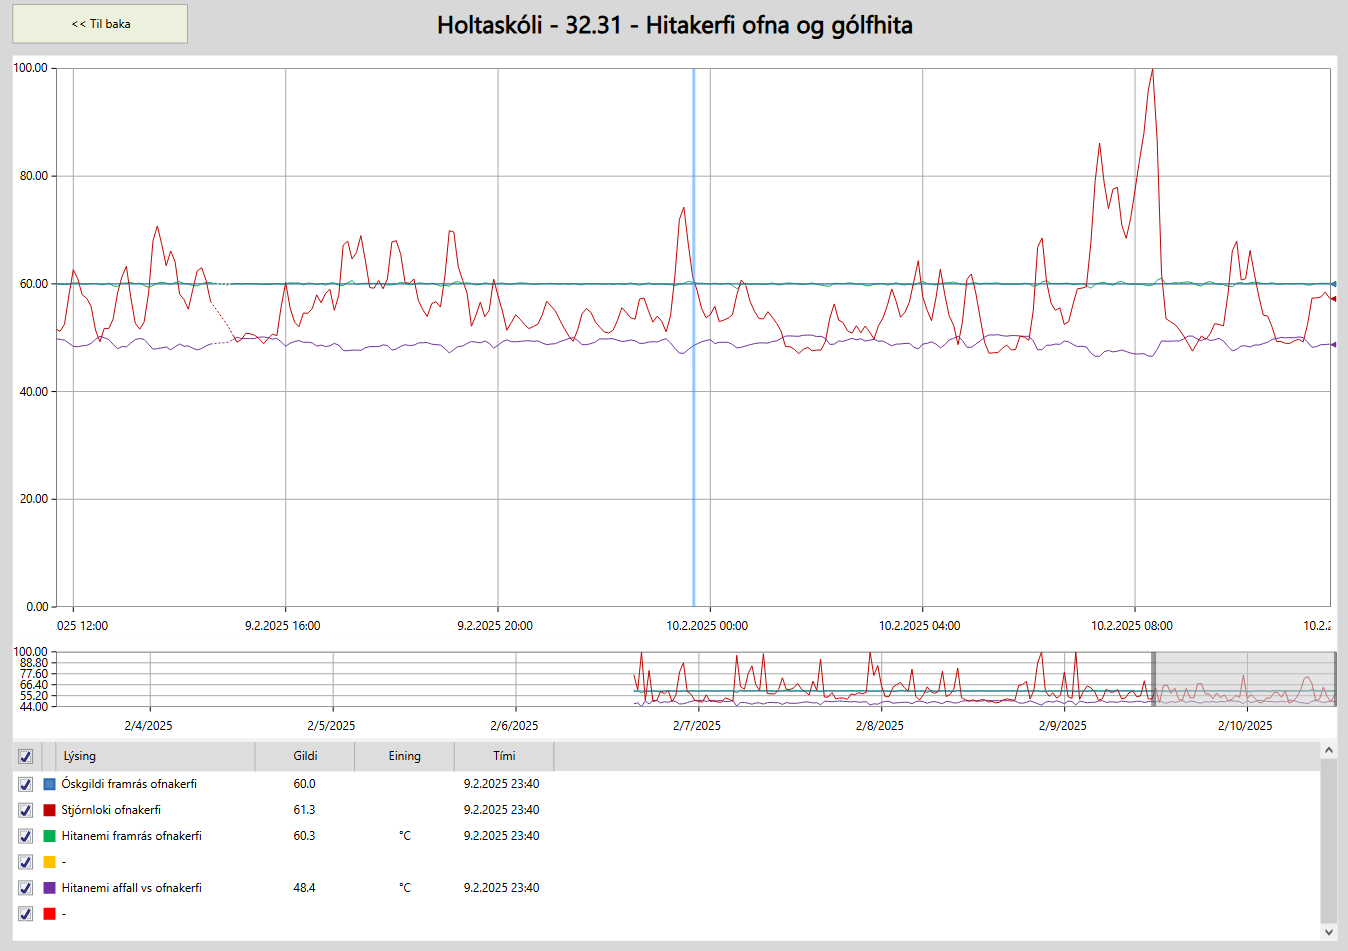
Task: Click the blue vertical cursor line in chart
Action: [x=693, y=400]
